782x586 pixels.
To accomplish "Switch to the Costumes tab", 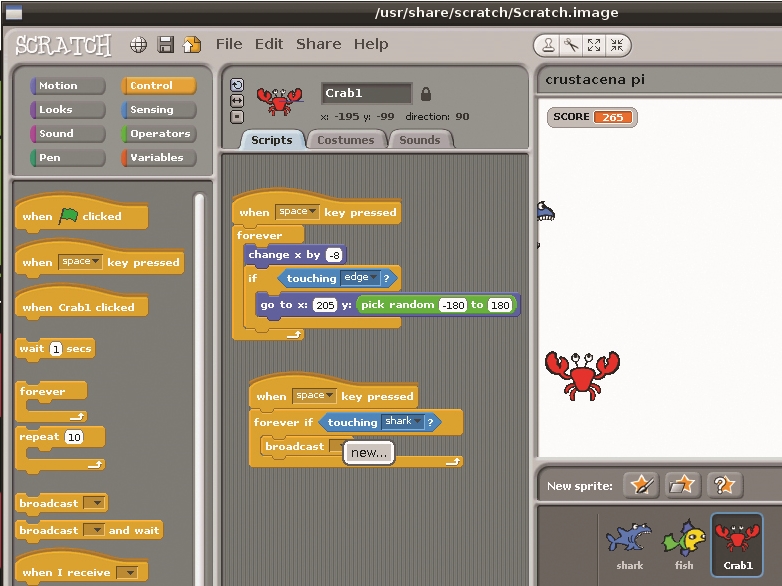I will tap(346, 140).
